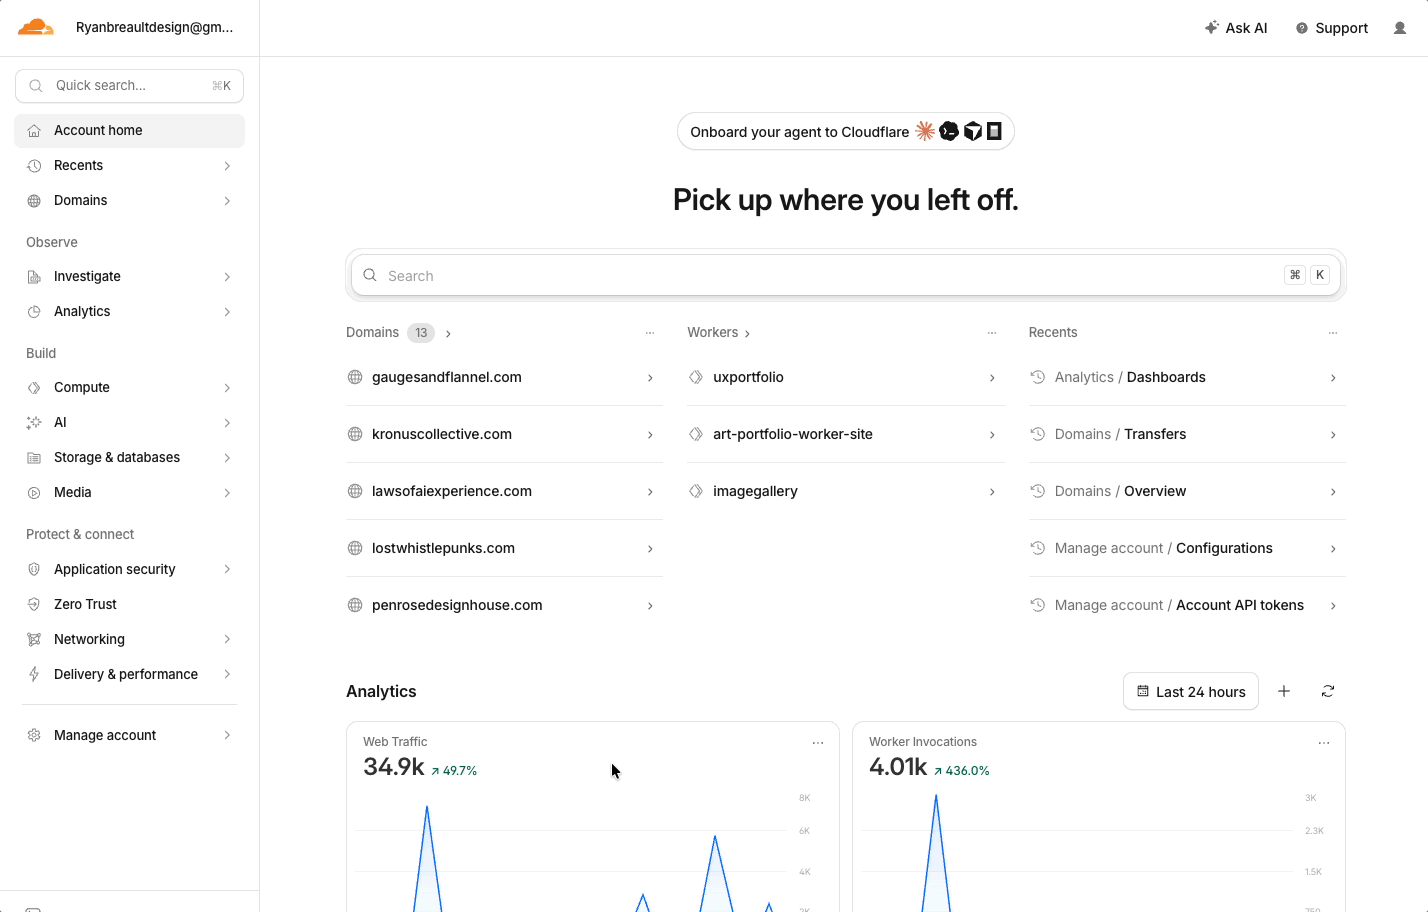Open kronuscollective.com domain

504,434
